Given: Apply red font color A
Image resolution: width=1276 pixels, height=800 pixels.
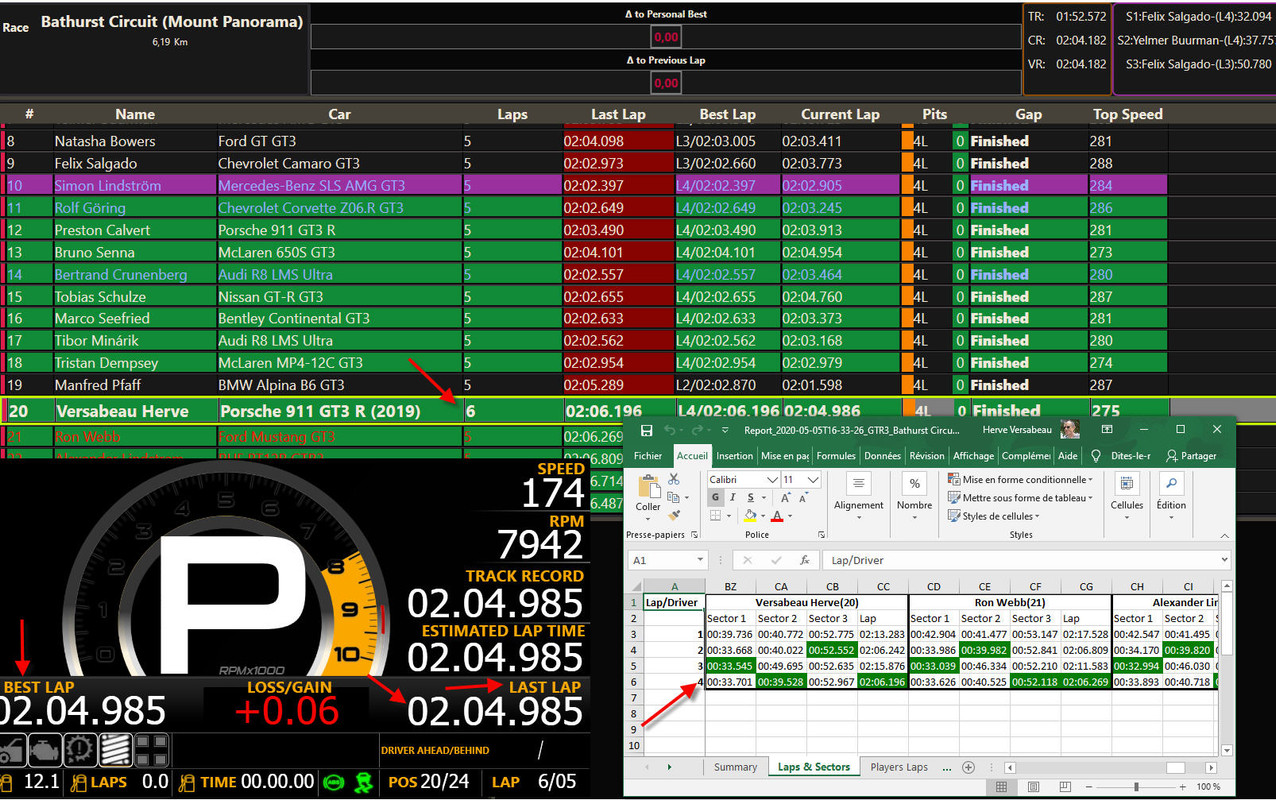Looking at the screenshot, I should (777, 516).
